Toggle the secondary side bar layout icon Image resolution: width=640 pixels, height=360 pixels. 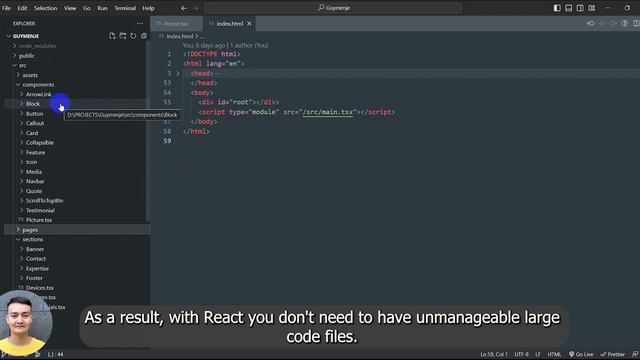[x=580, y=8]
